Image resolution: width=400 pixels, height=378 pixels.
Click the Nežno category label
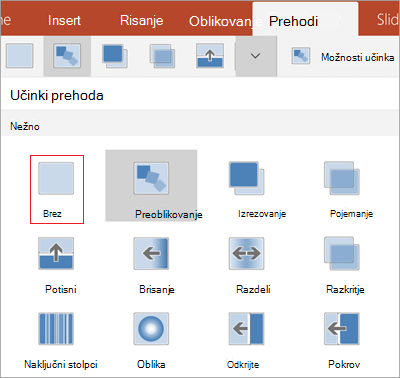click(25, 126)
